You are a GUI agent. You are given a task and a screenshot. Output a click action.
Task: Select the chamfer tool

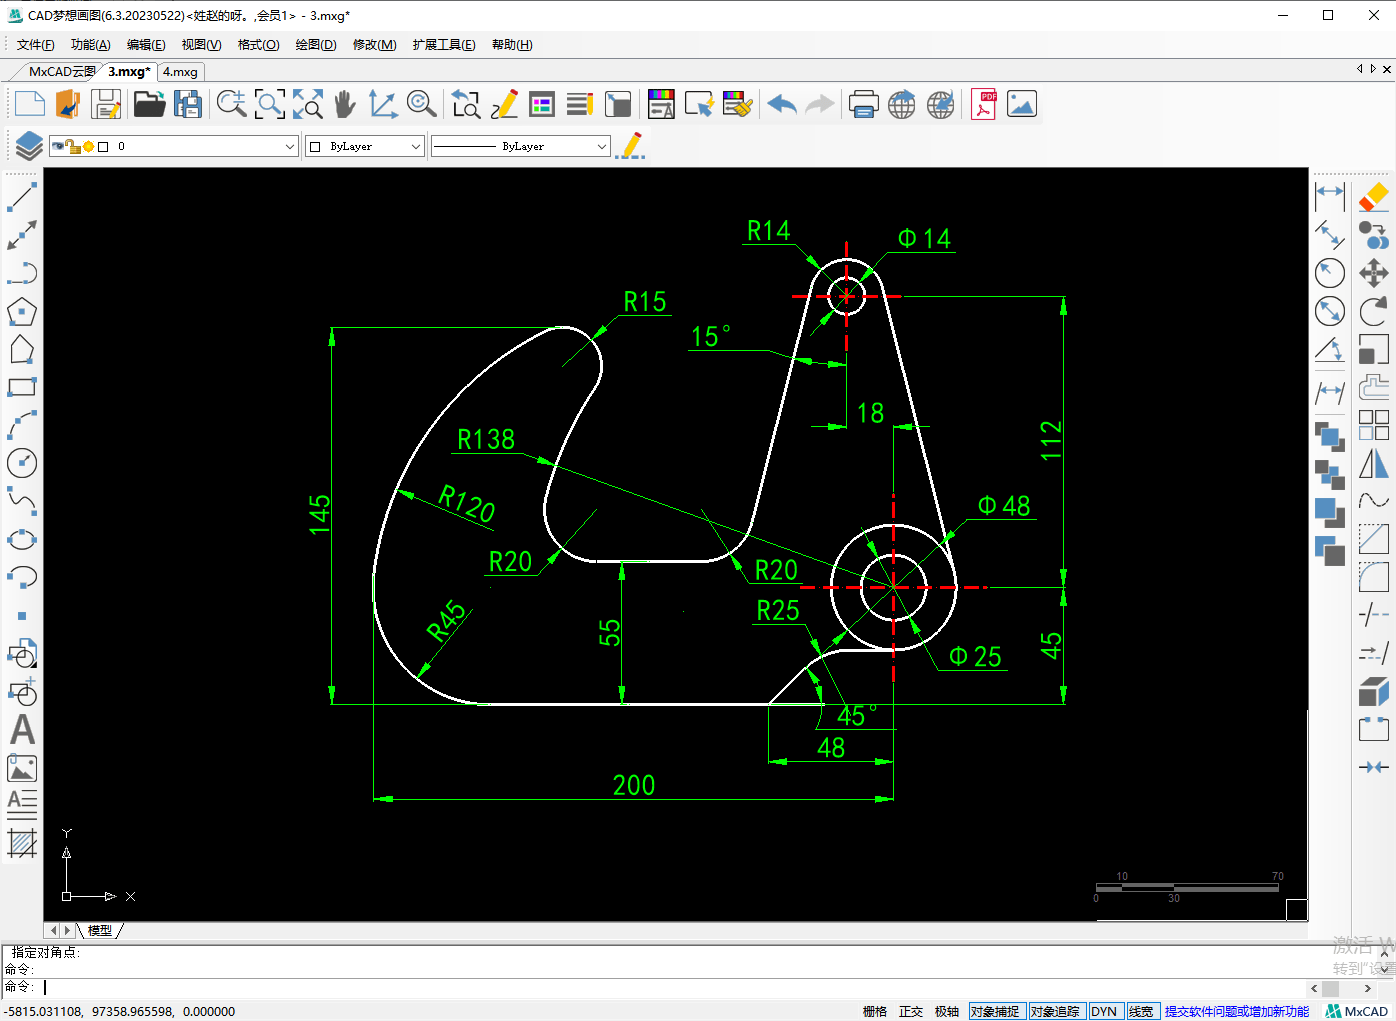tap(1374, 539)
